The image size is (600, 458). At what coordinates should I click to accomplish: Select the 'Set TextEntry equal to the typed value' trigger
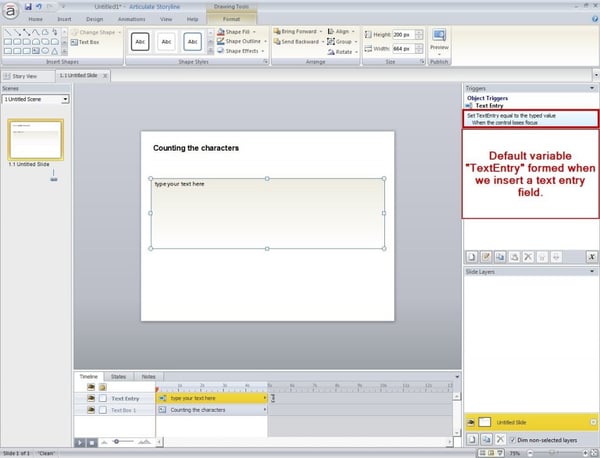point(530,119)
